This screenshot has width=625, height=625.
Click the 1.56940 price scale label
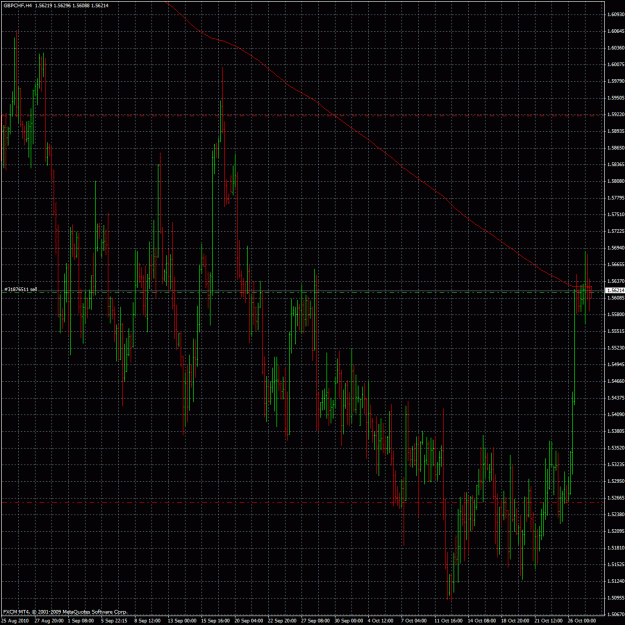[615, 247]
